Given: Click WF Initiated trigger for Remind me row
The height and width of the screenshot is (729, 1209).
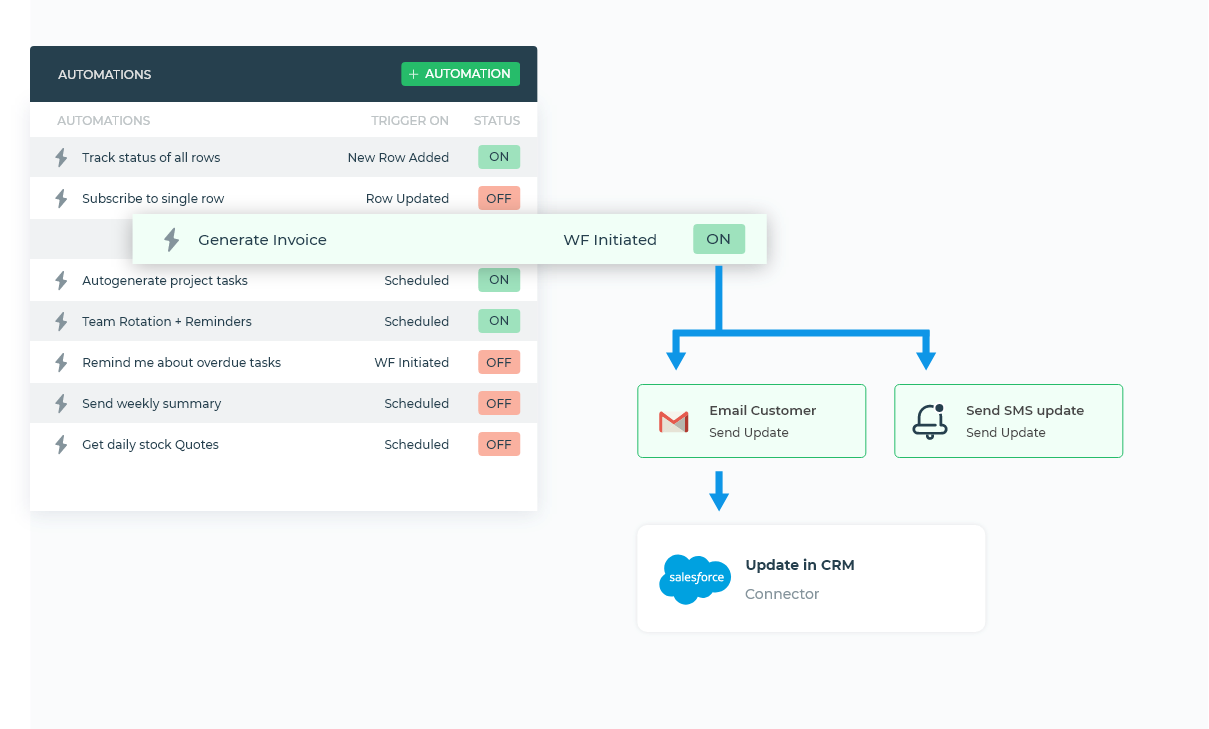Looking at the screenshot, I should [412, 362].
